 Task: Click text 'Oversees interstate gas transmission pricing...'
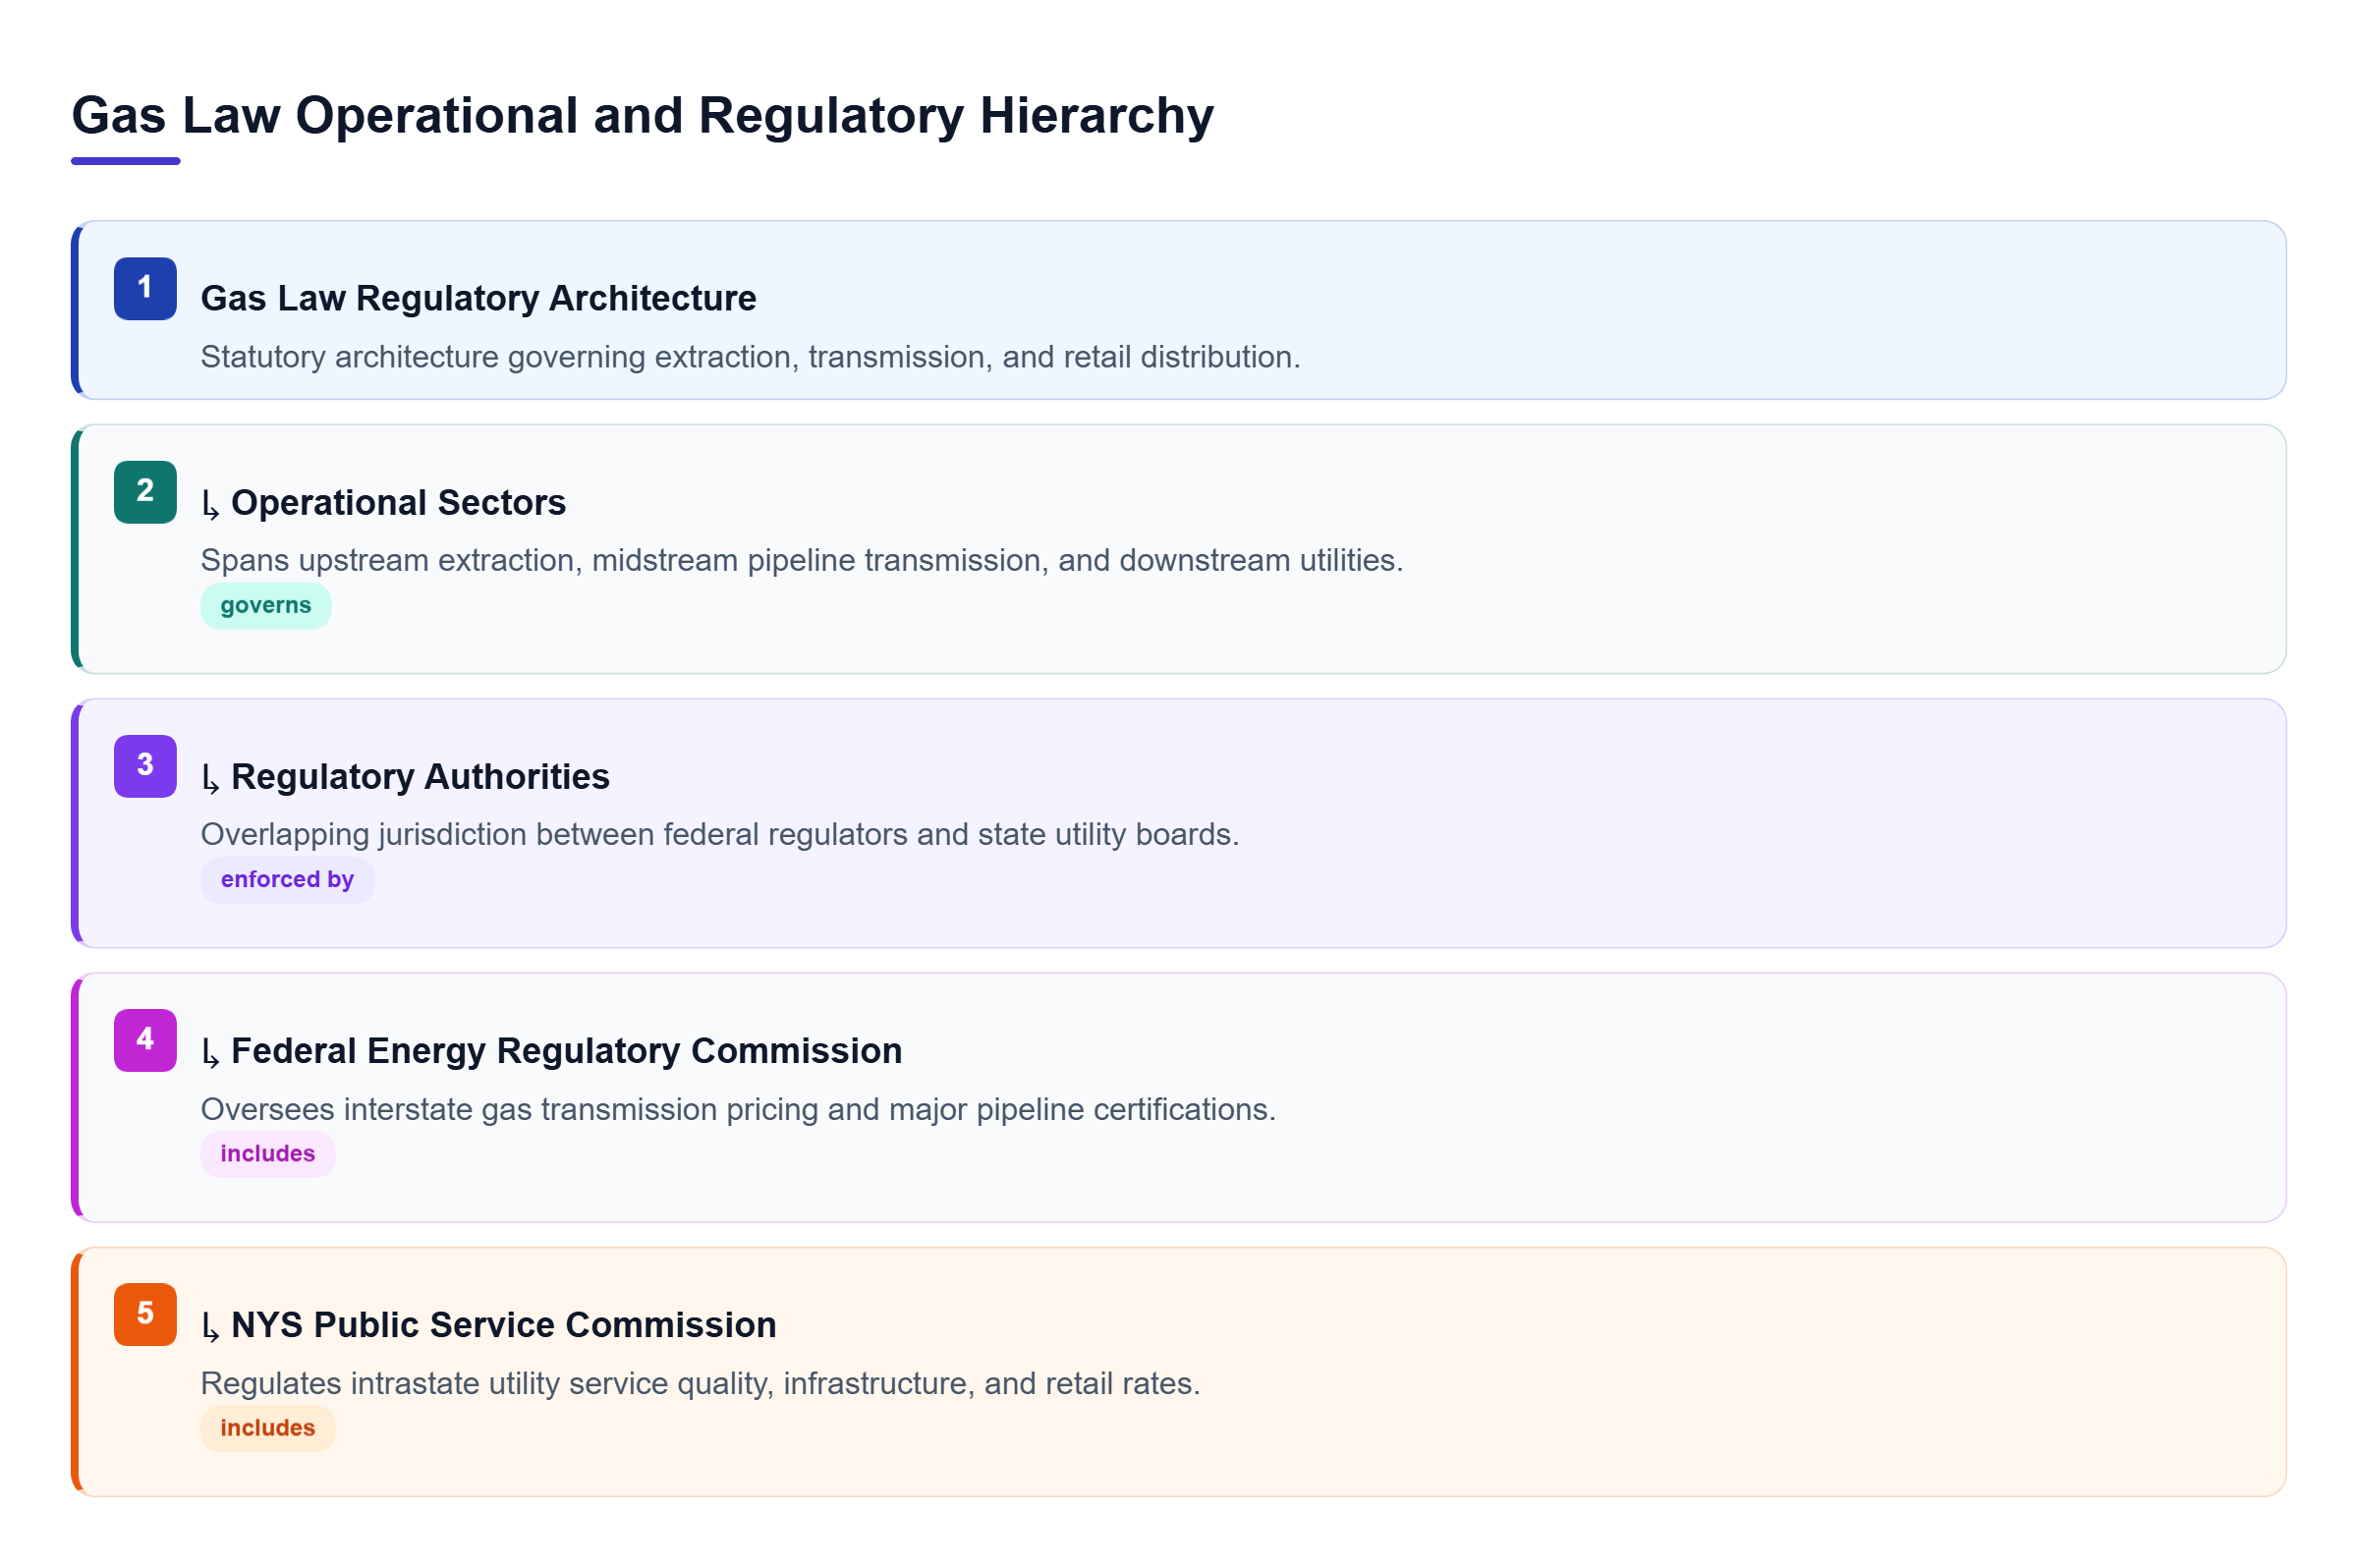pyautogui.click(x=738, y=1109)
